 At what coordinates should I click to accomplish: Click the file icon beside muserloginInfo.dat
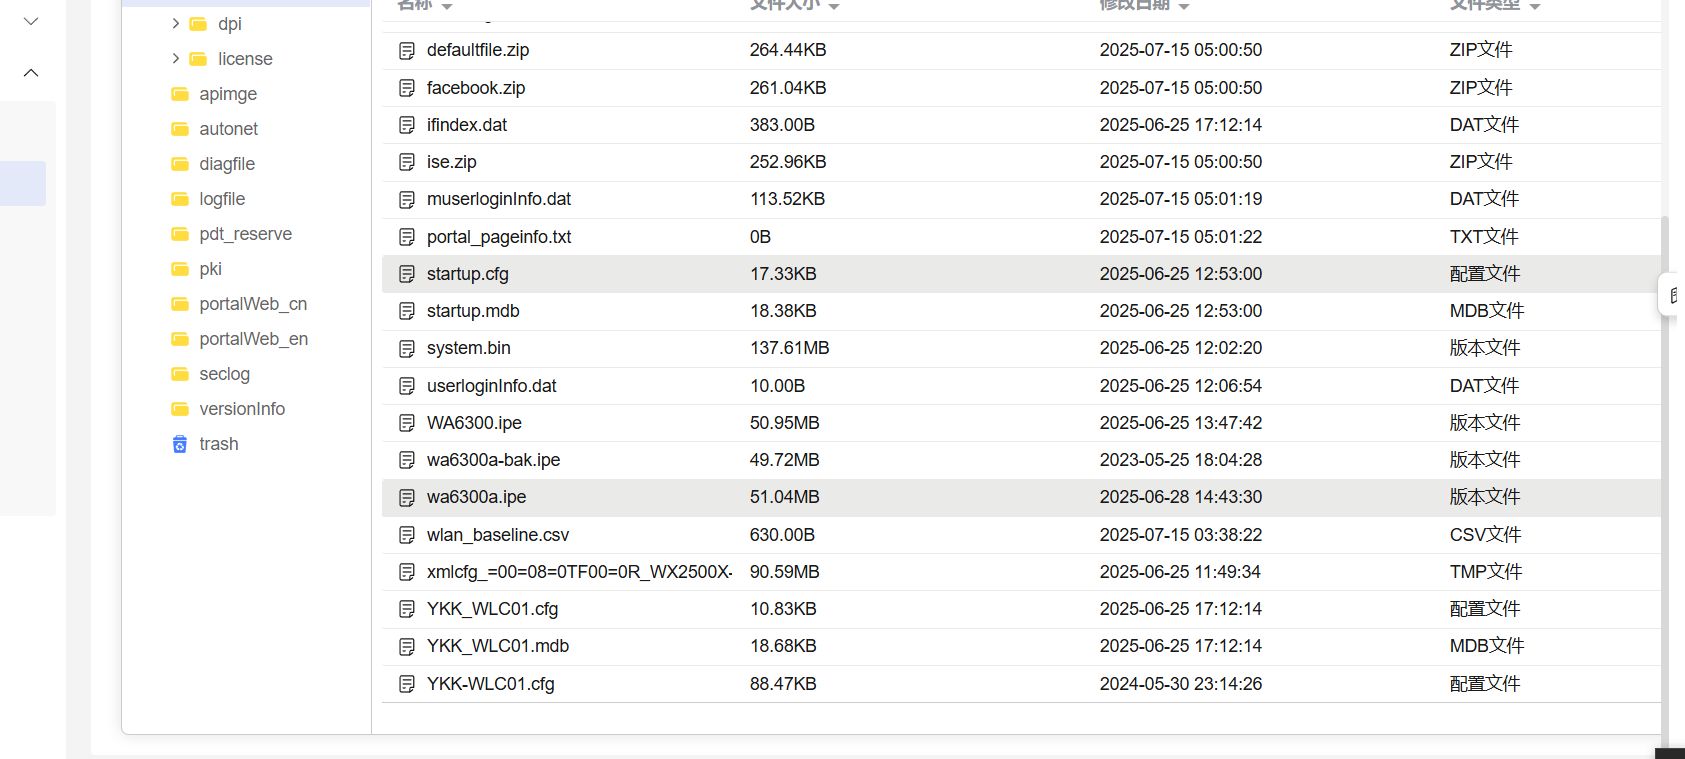pos(407,199)
